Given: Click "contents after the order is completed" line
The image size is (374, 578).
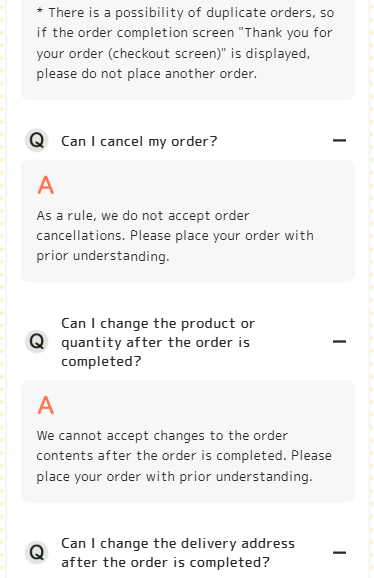Looking at the screenshot, I should click(161, 456).
